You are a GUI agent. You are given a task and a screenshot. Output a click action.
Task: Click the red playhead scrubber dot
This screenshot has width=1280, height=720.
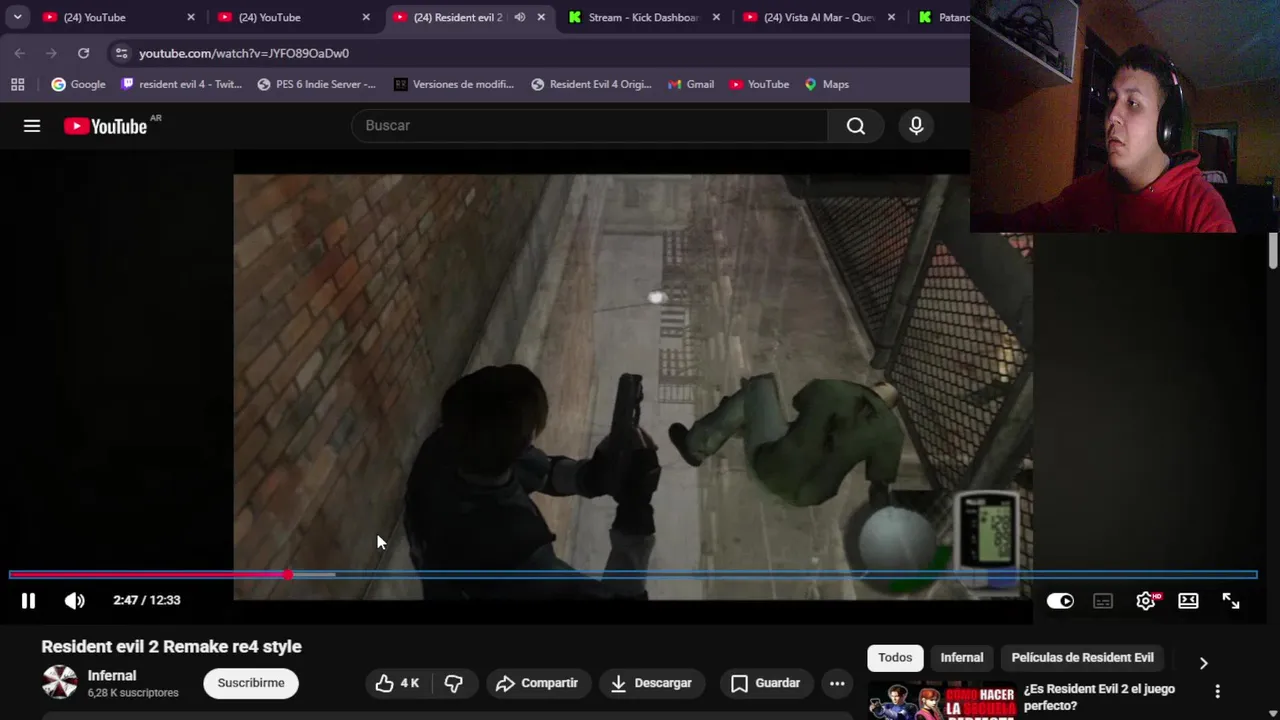coord(288,574)
